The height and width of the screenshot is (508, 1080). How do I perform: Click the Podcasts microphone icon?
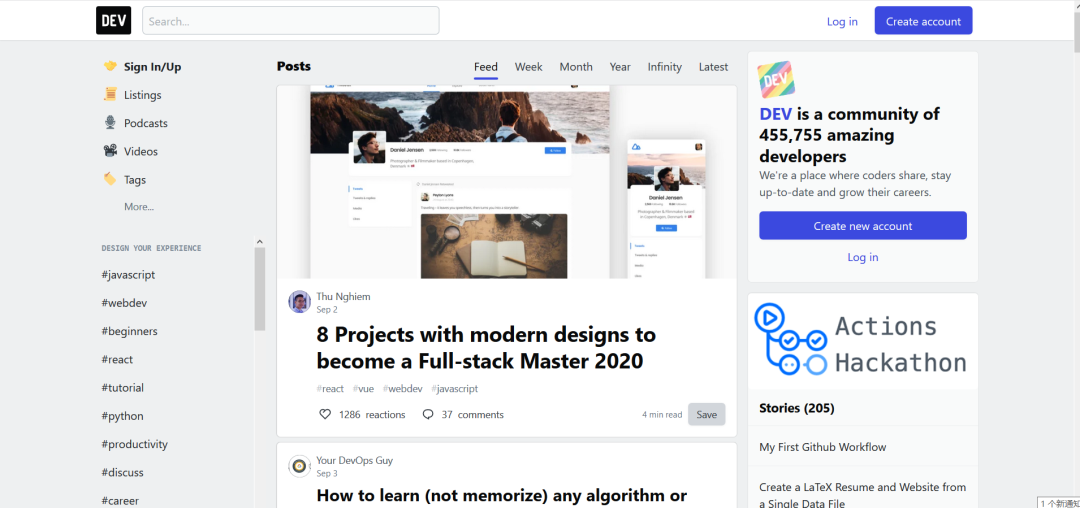tap(110, 123)
